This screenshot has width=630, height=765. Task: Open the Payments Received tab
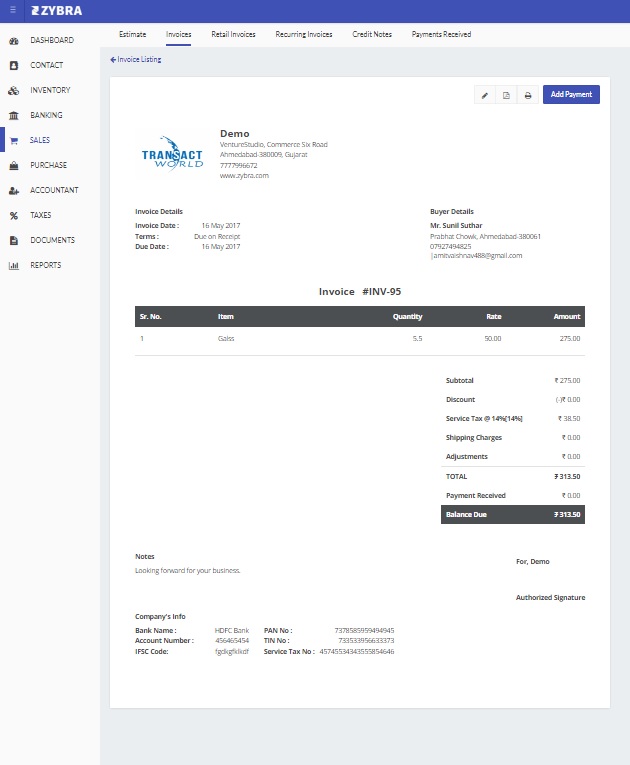click(441, 34)
